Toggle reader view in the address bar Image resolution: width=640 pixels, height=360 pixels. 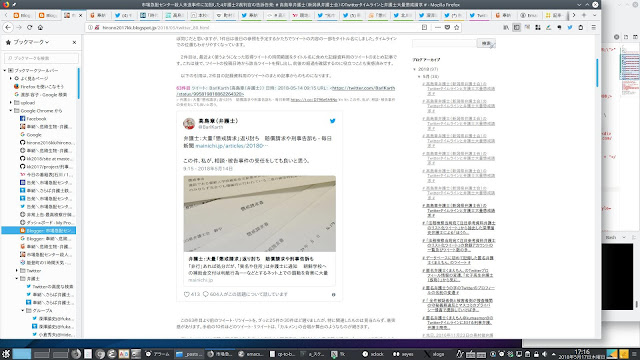click(x=424, y=27)
